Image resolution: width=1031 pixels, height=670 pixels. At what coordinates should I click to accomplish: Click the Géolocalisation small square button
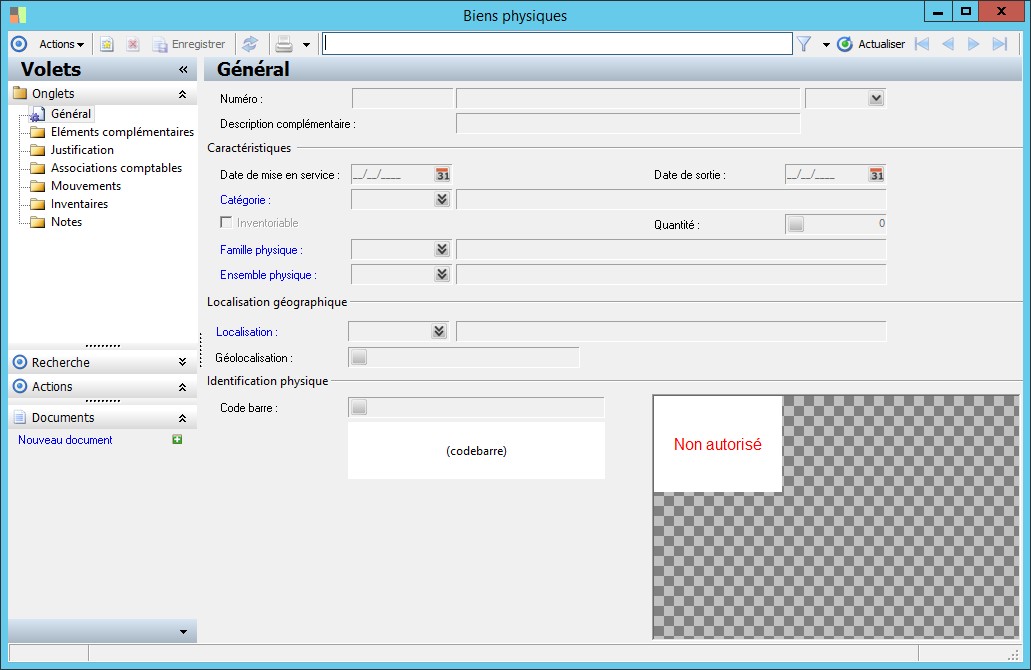[359, 357]
